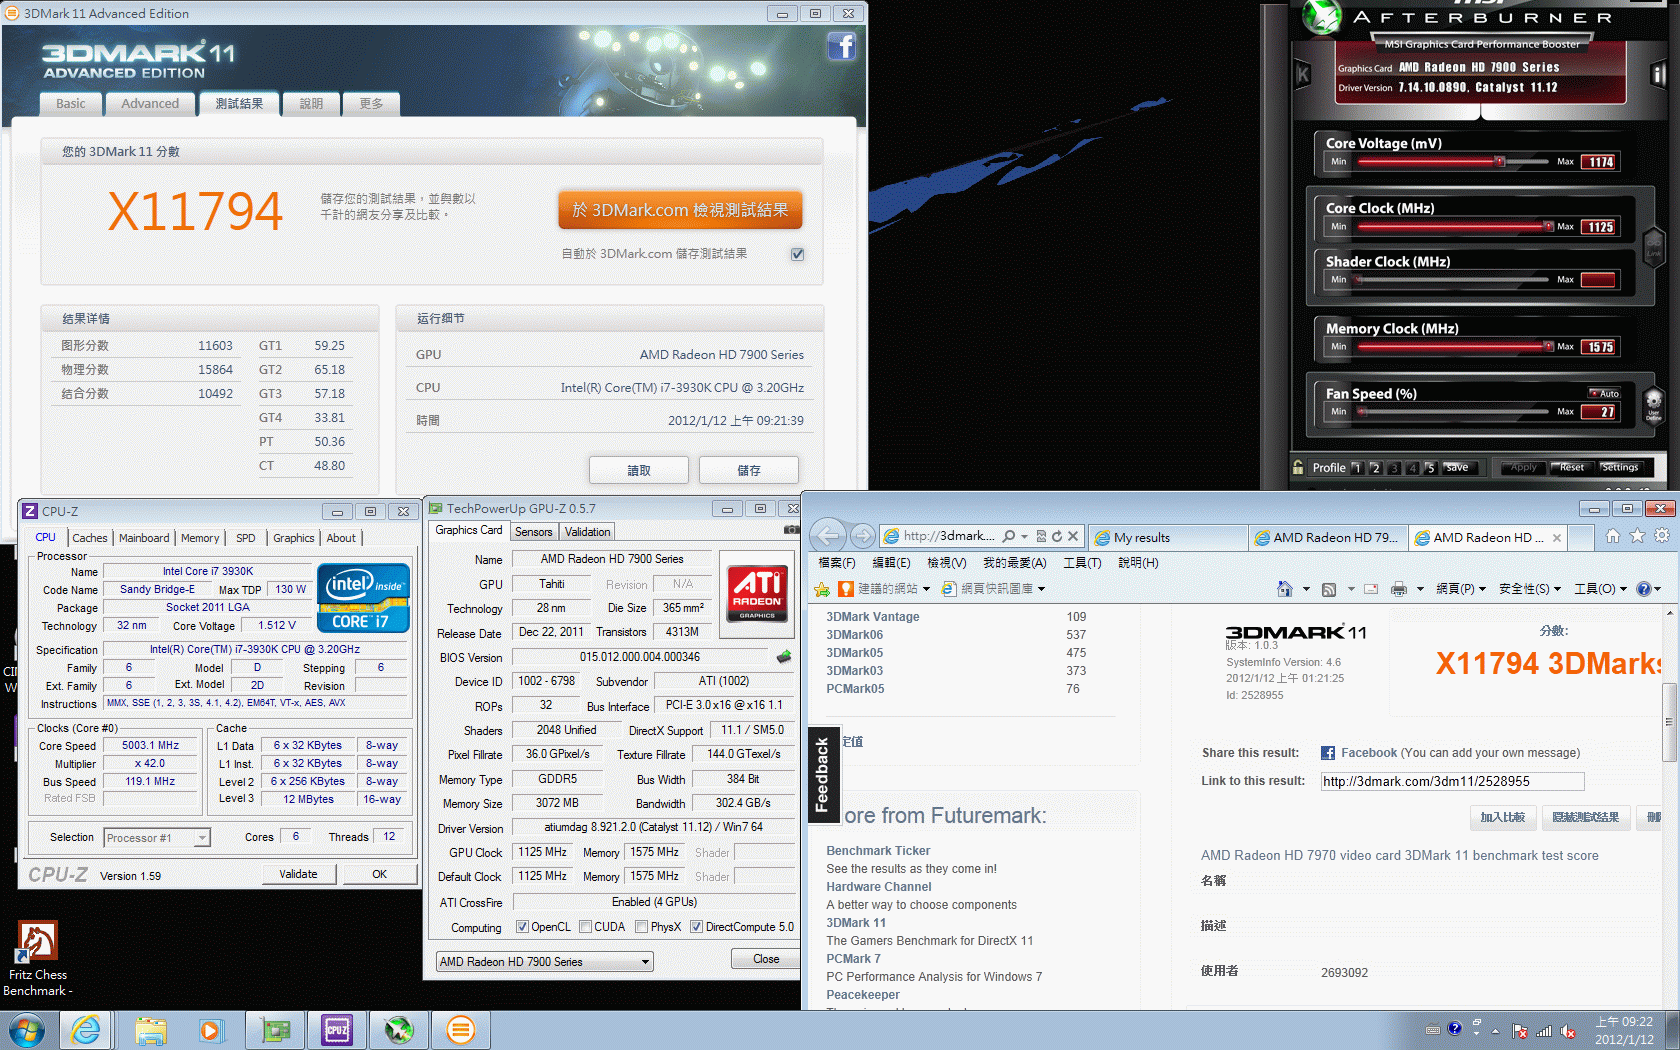Adjust Core Voltage slider in Afterburner
1680x1050 pixels.
coord(1453,162)
